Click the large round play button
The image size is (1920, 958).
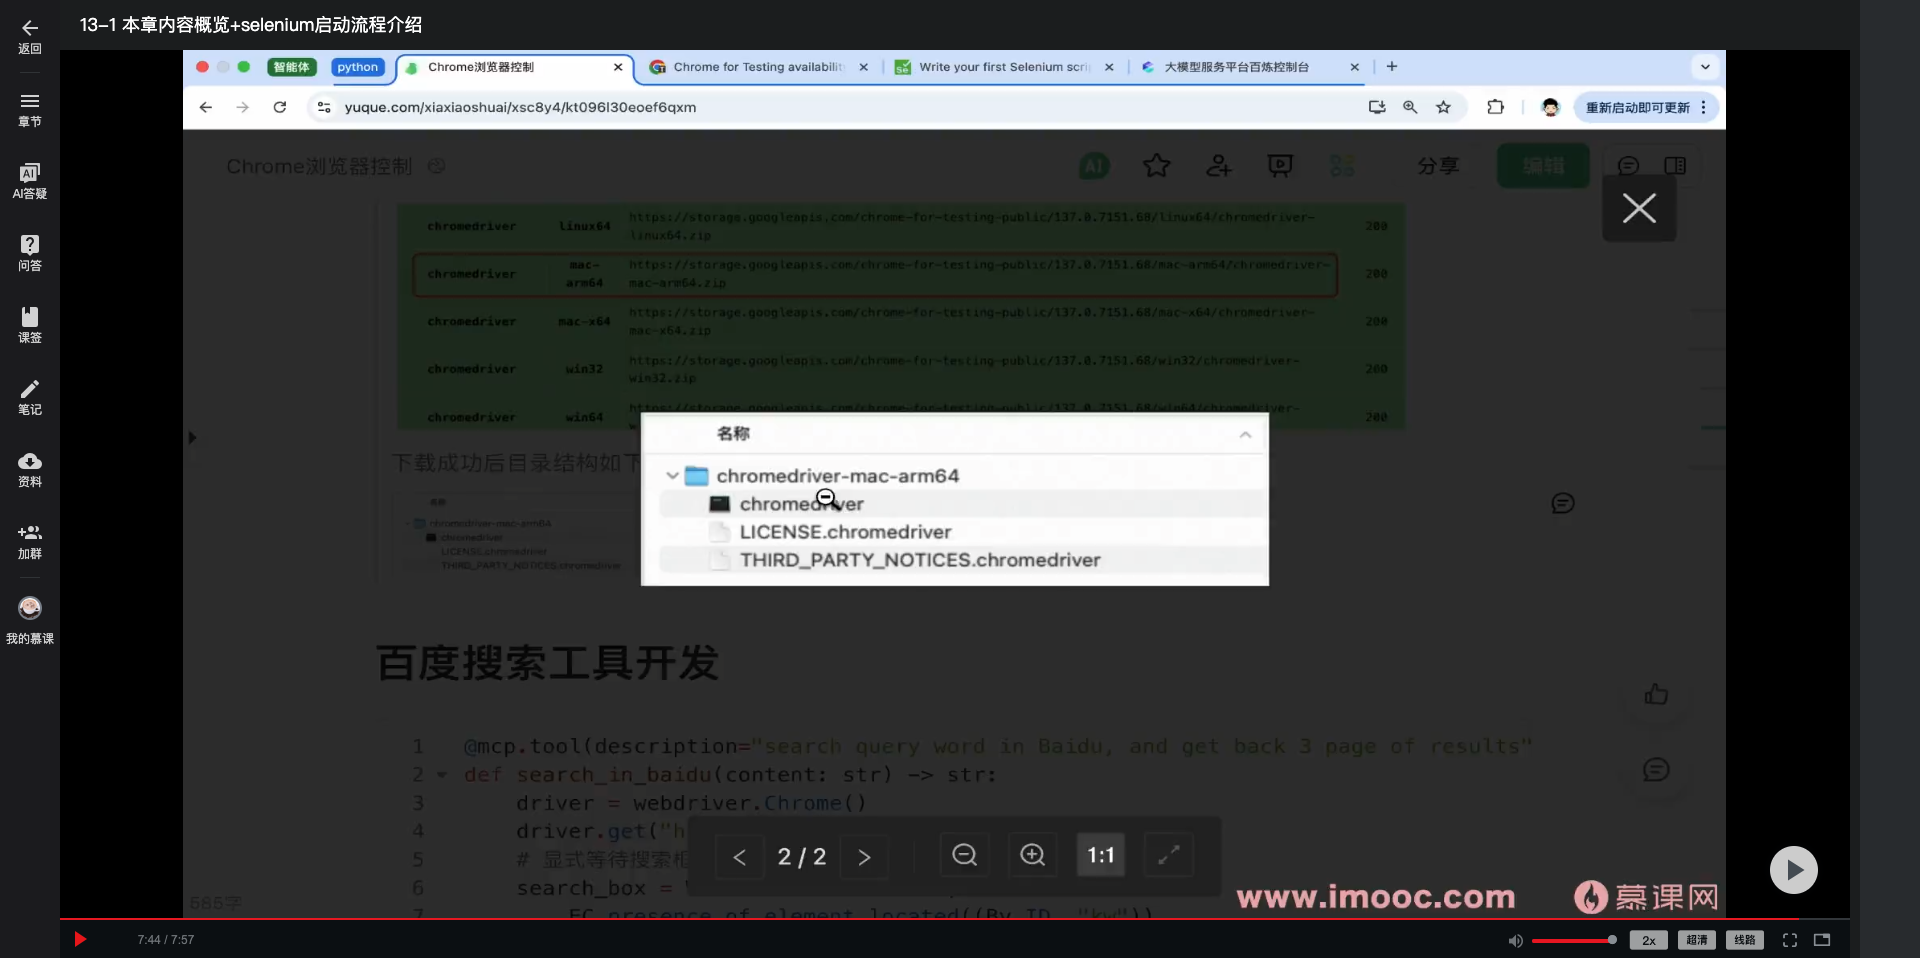click(1793, 870)
